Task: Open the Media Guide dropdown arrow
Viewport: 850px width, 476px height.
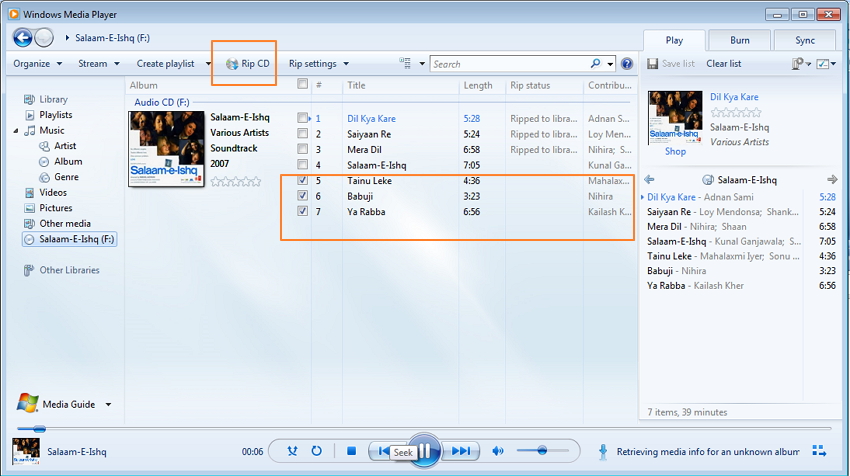Action: click(x=108, y=405)
